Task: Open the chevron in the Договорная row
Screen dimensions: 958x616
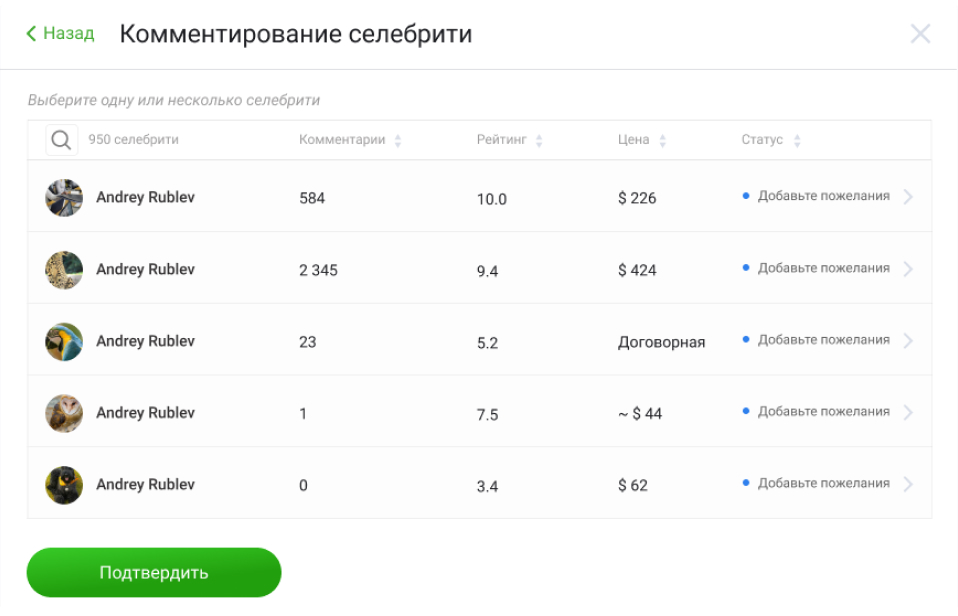Action: coord(908,341)
